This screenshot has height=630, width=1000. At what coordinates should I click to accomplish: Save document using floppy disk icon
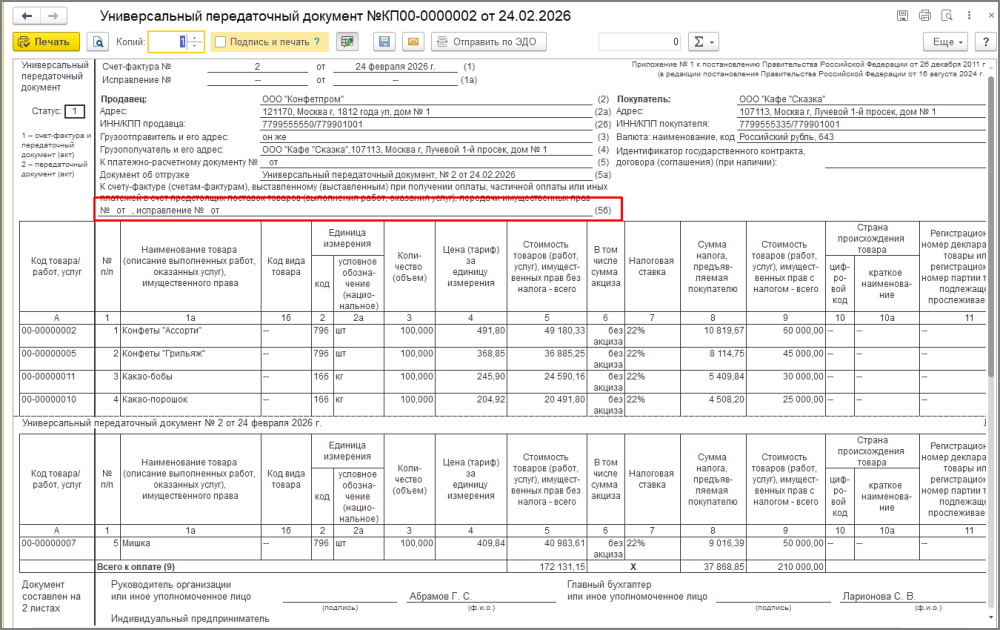click(383, 42)
